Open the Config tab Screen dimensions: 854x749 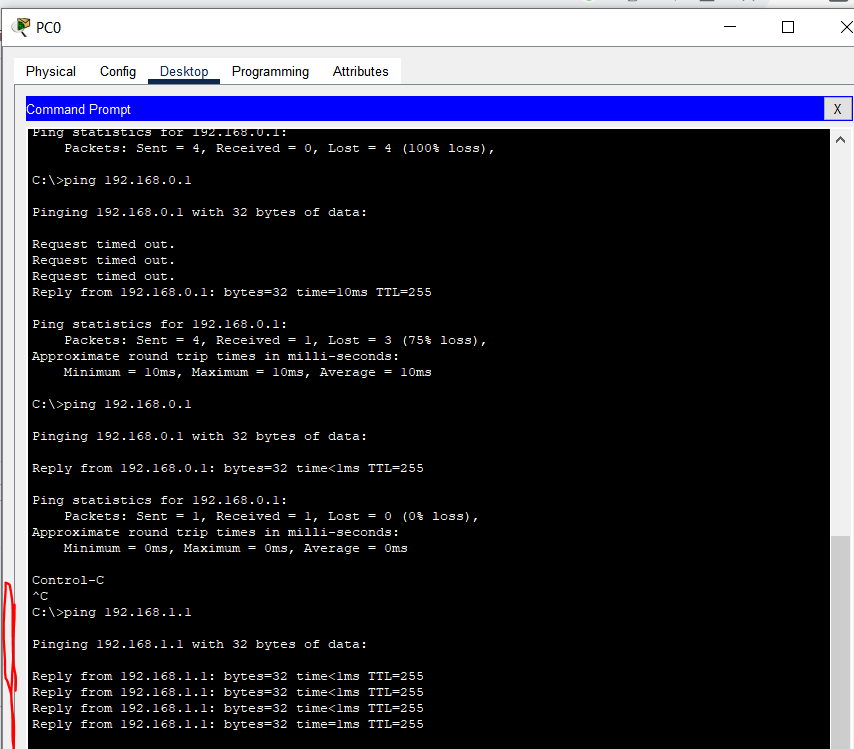click(x=117, y=71)
